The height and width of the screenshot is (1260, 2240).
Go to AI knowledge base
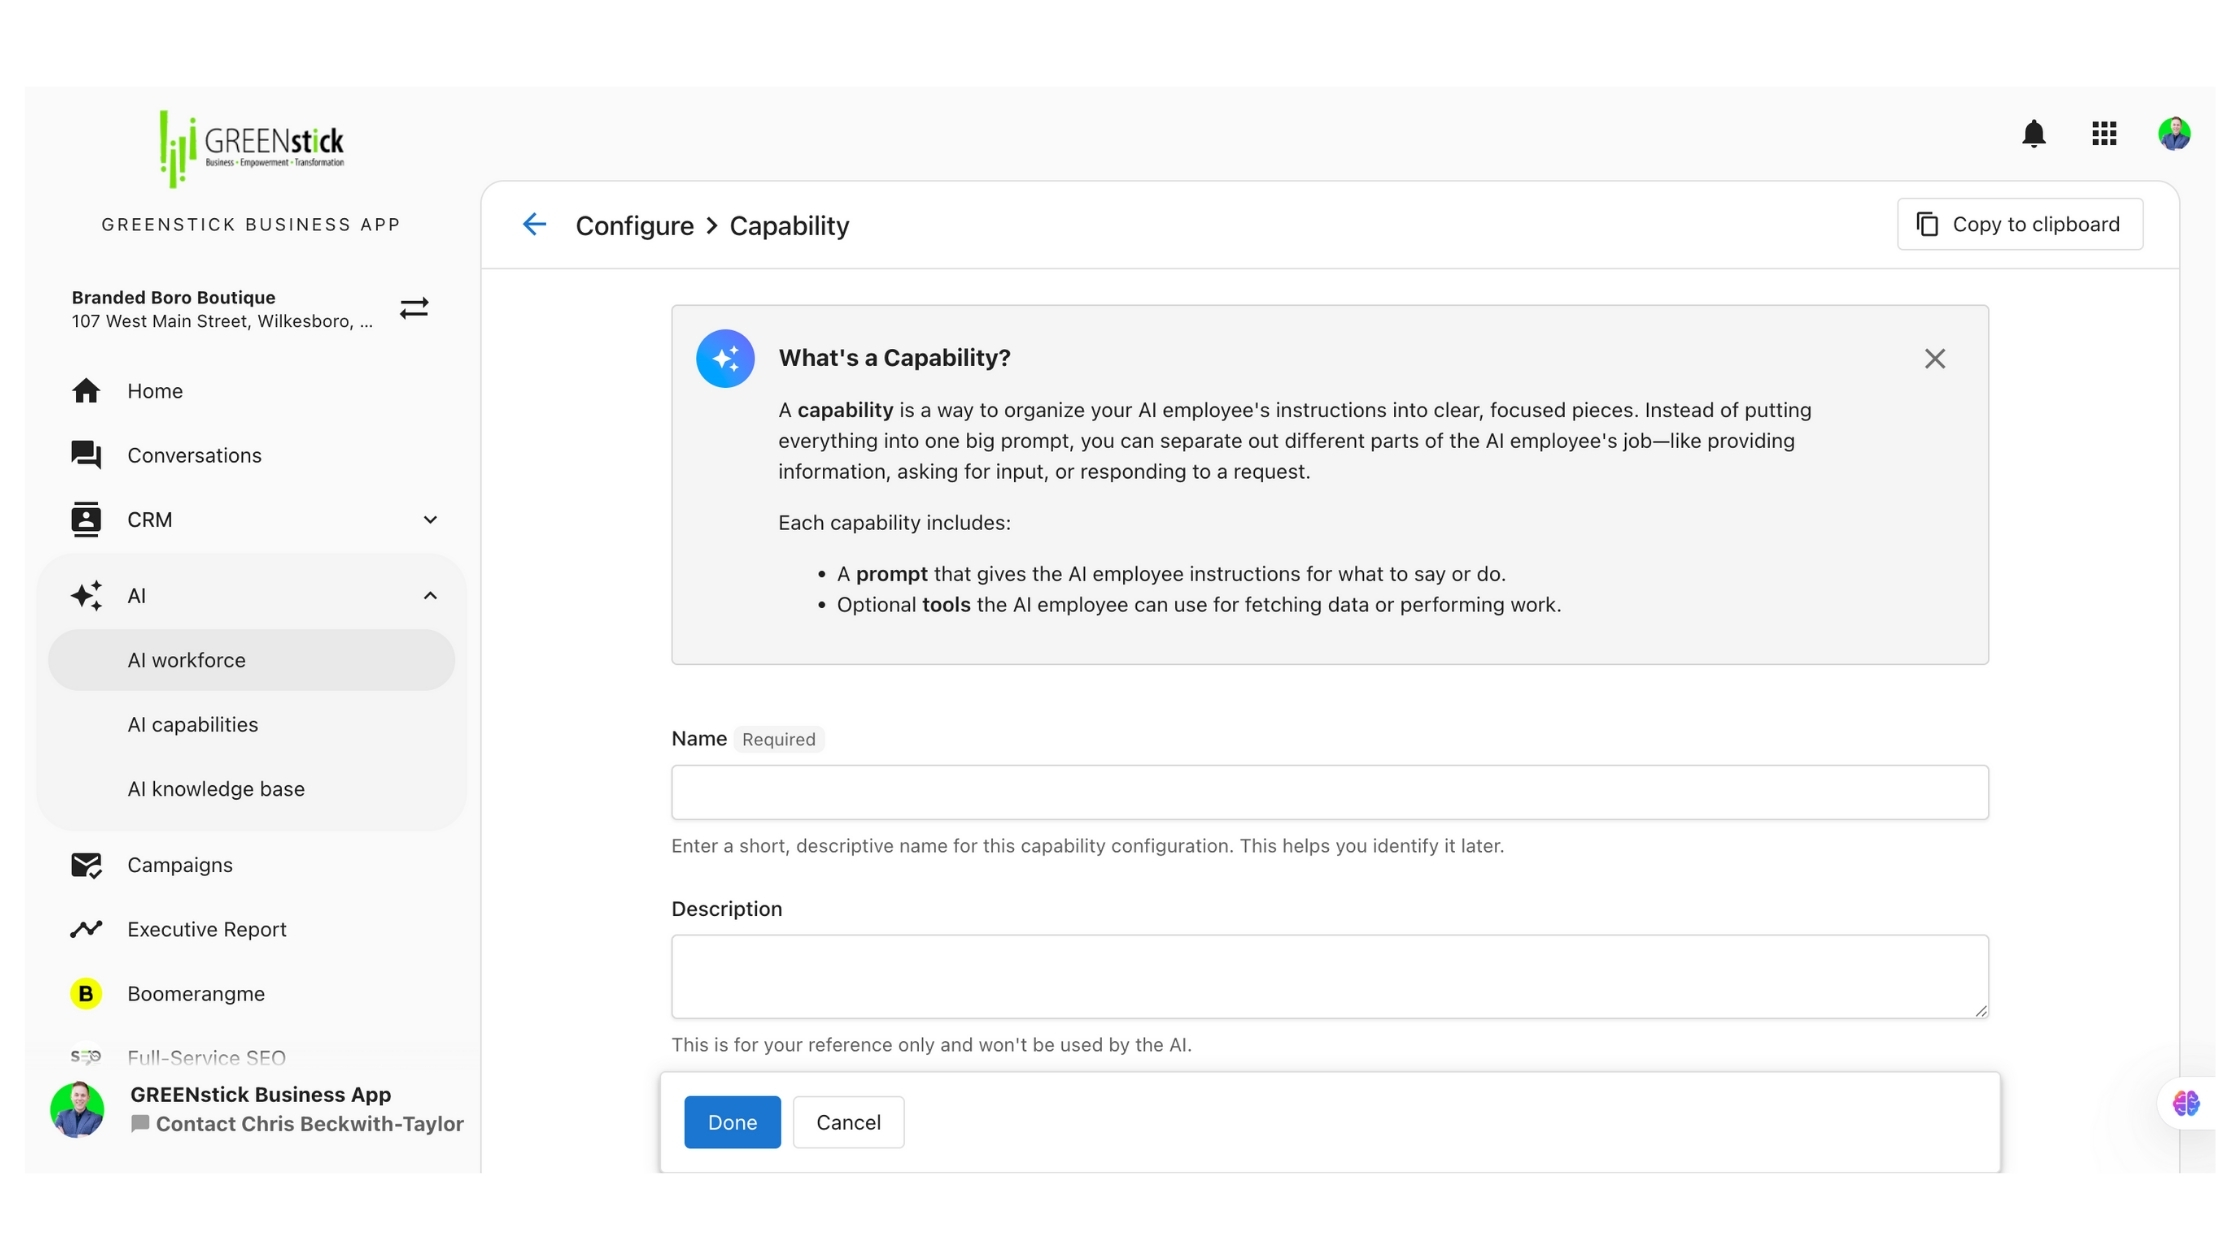coord(215,789)
